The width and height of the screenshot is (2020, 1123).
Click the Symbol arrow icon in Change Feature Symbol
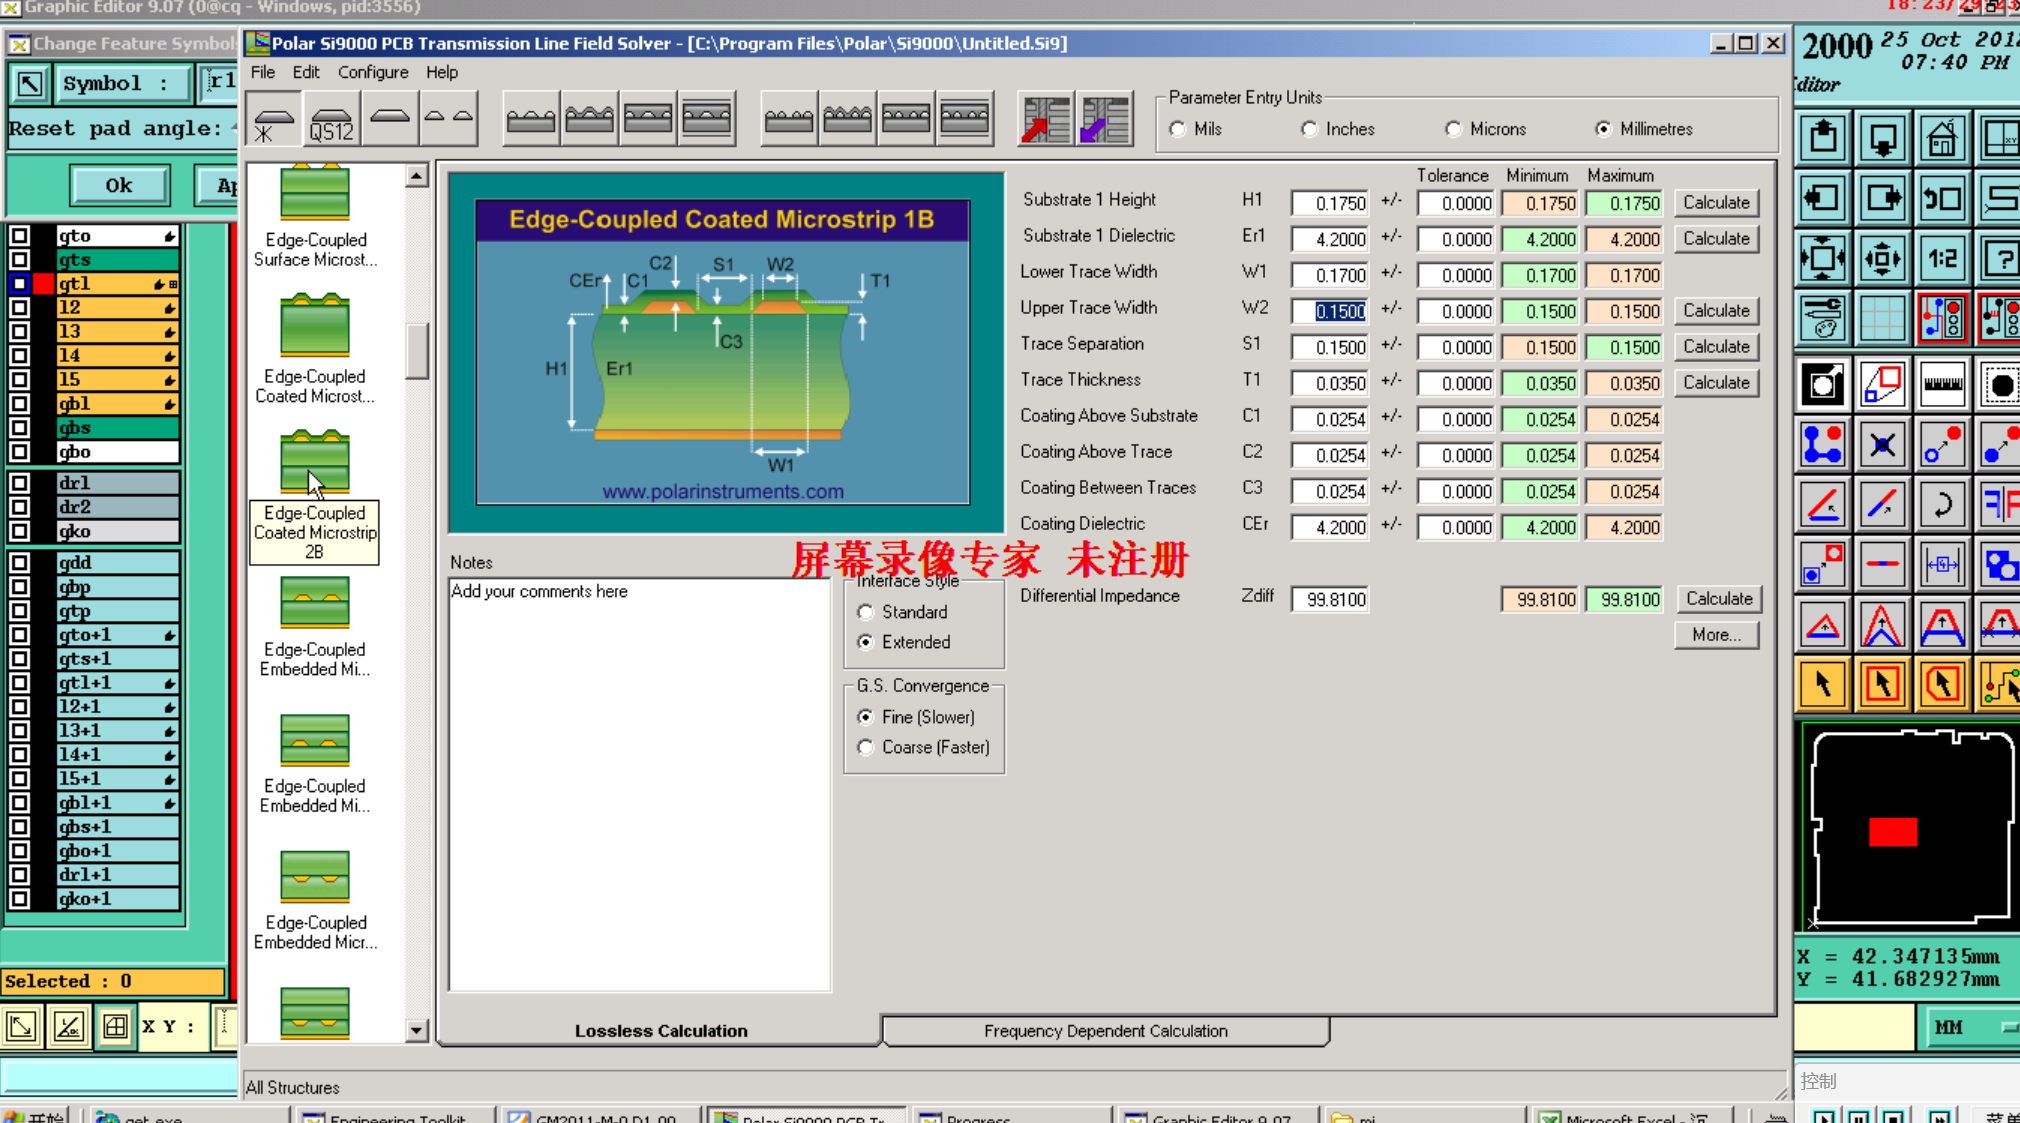pyautogui.click(x=30, y=83)
